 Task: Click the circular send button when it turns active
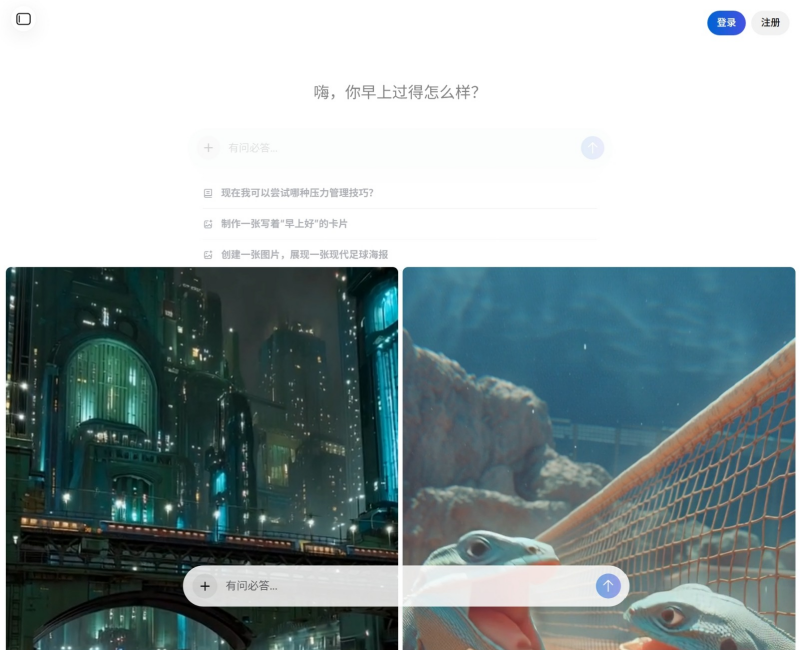point(592,147)
